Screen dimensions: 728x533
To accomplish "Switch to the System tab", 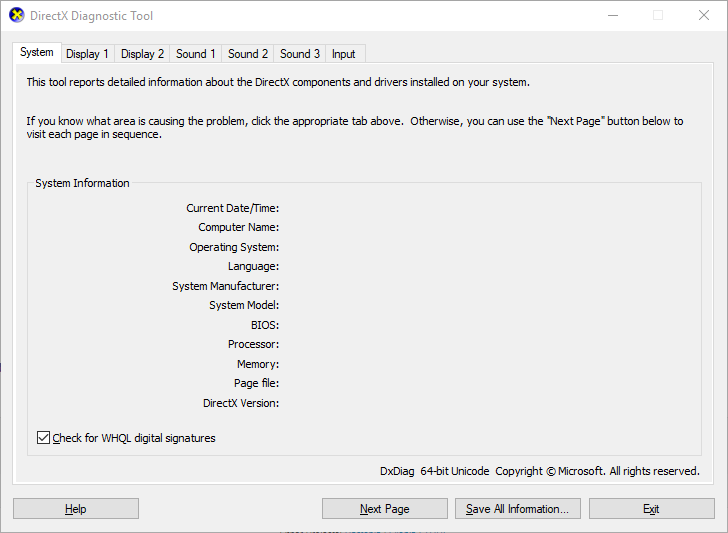I will coord(37,52).
